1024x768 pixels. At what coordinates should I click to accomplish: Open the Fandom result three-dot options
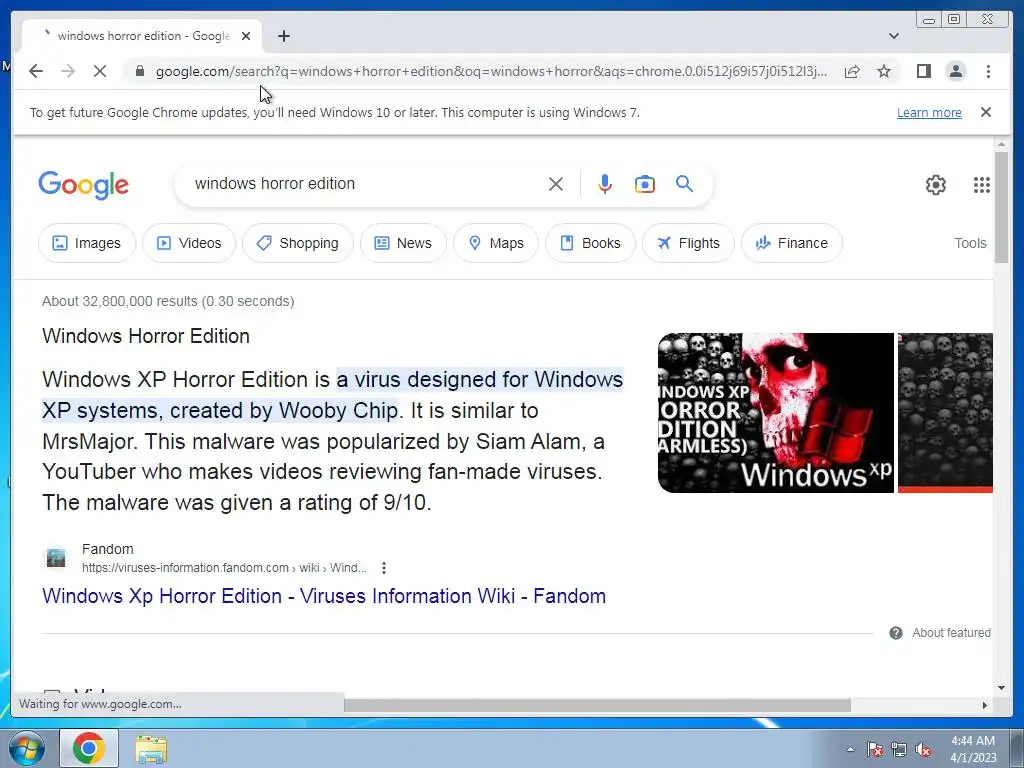point(384,568)
